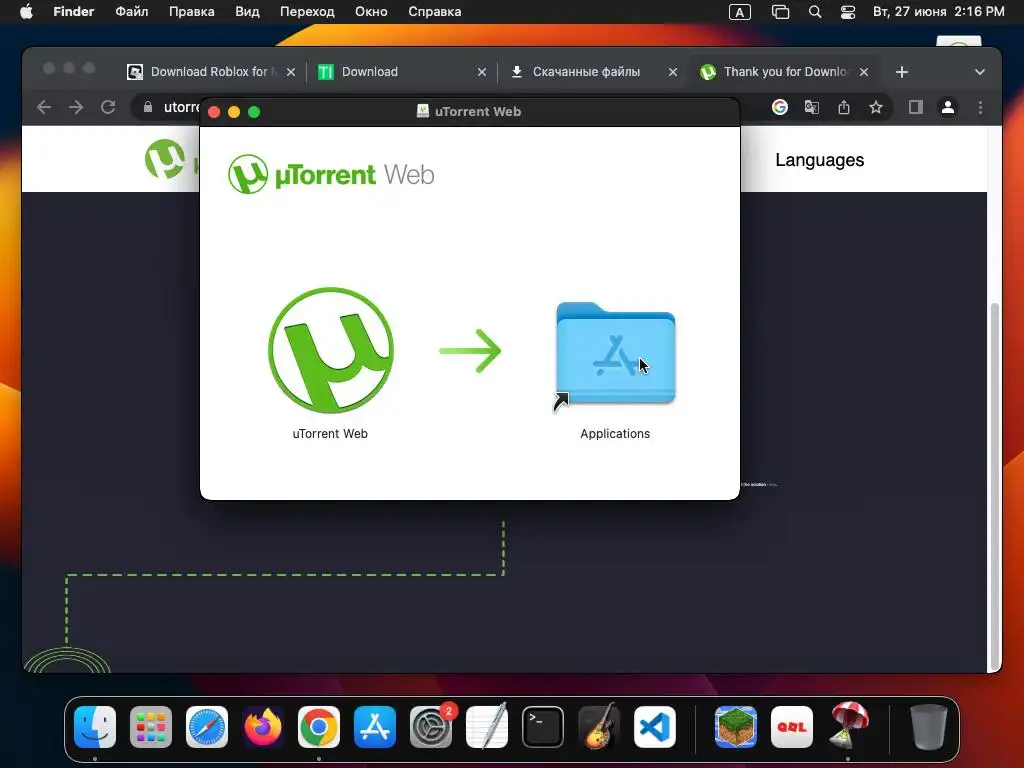Open Chrome from the Dock
This screenshot has height=768, width=1024.
(x=319, y=727)
